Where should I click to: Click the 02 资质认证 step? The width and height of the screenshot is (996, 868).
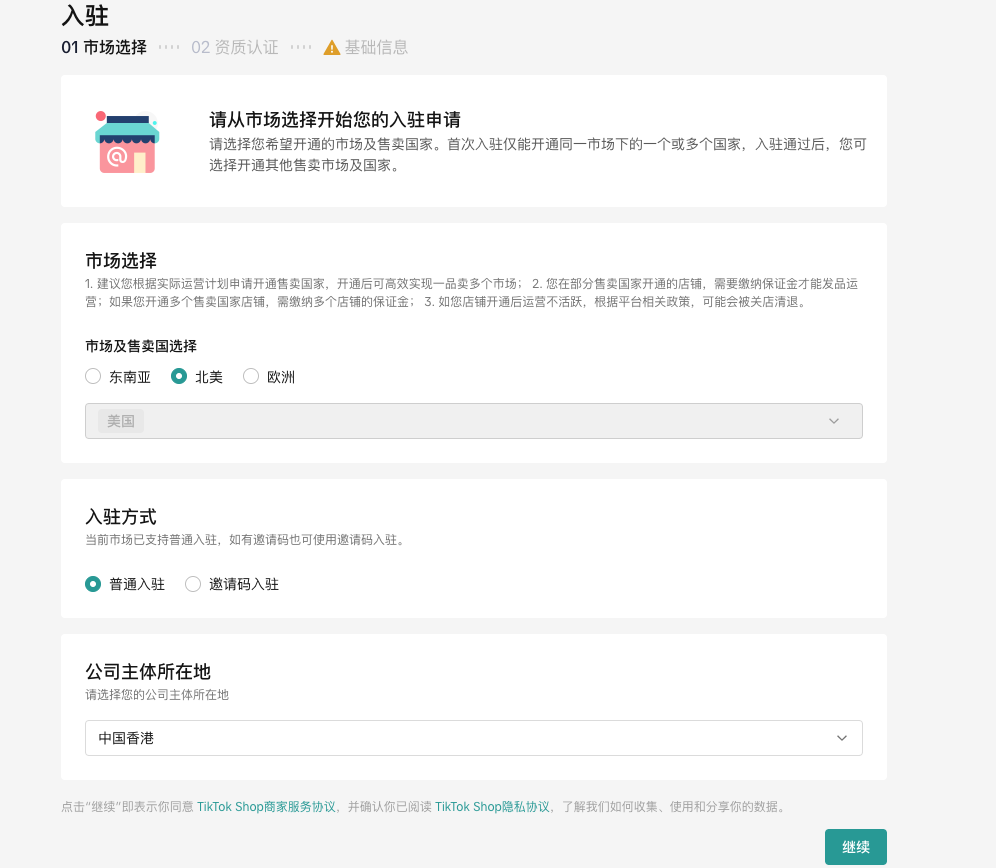(236, 47)
